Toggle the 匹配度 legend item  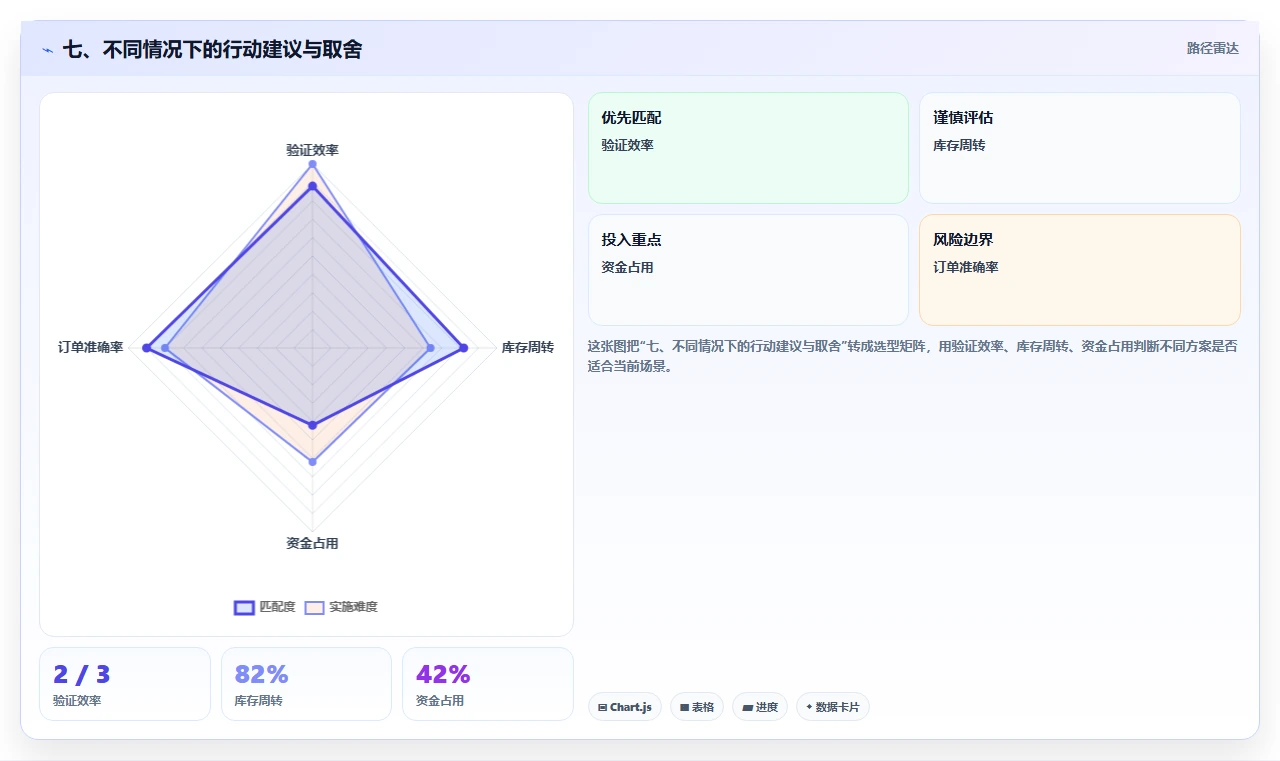click(x=265, y=607)
